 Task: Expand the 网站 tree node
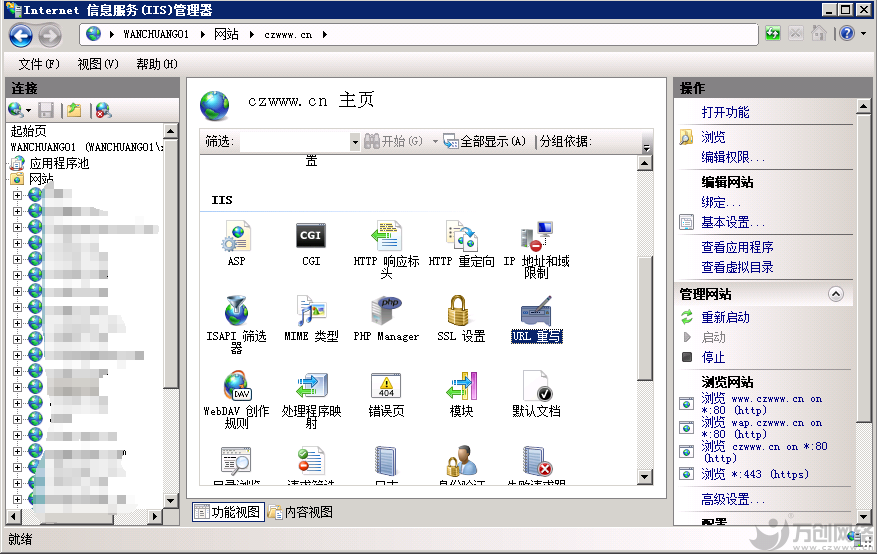[8, 179]
